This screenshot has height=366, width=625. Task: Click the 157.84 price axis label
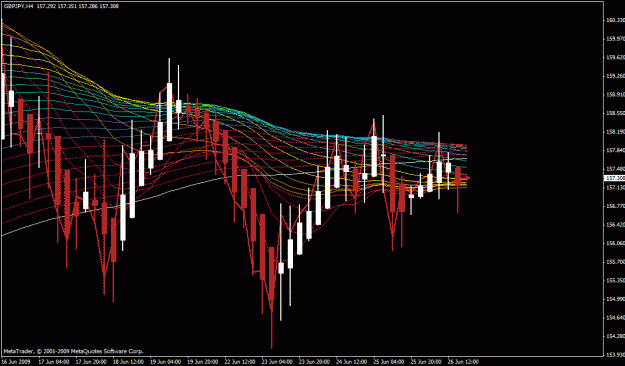coord(616,150)
